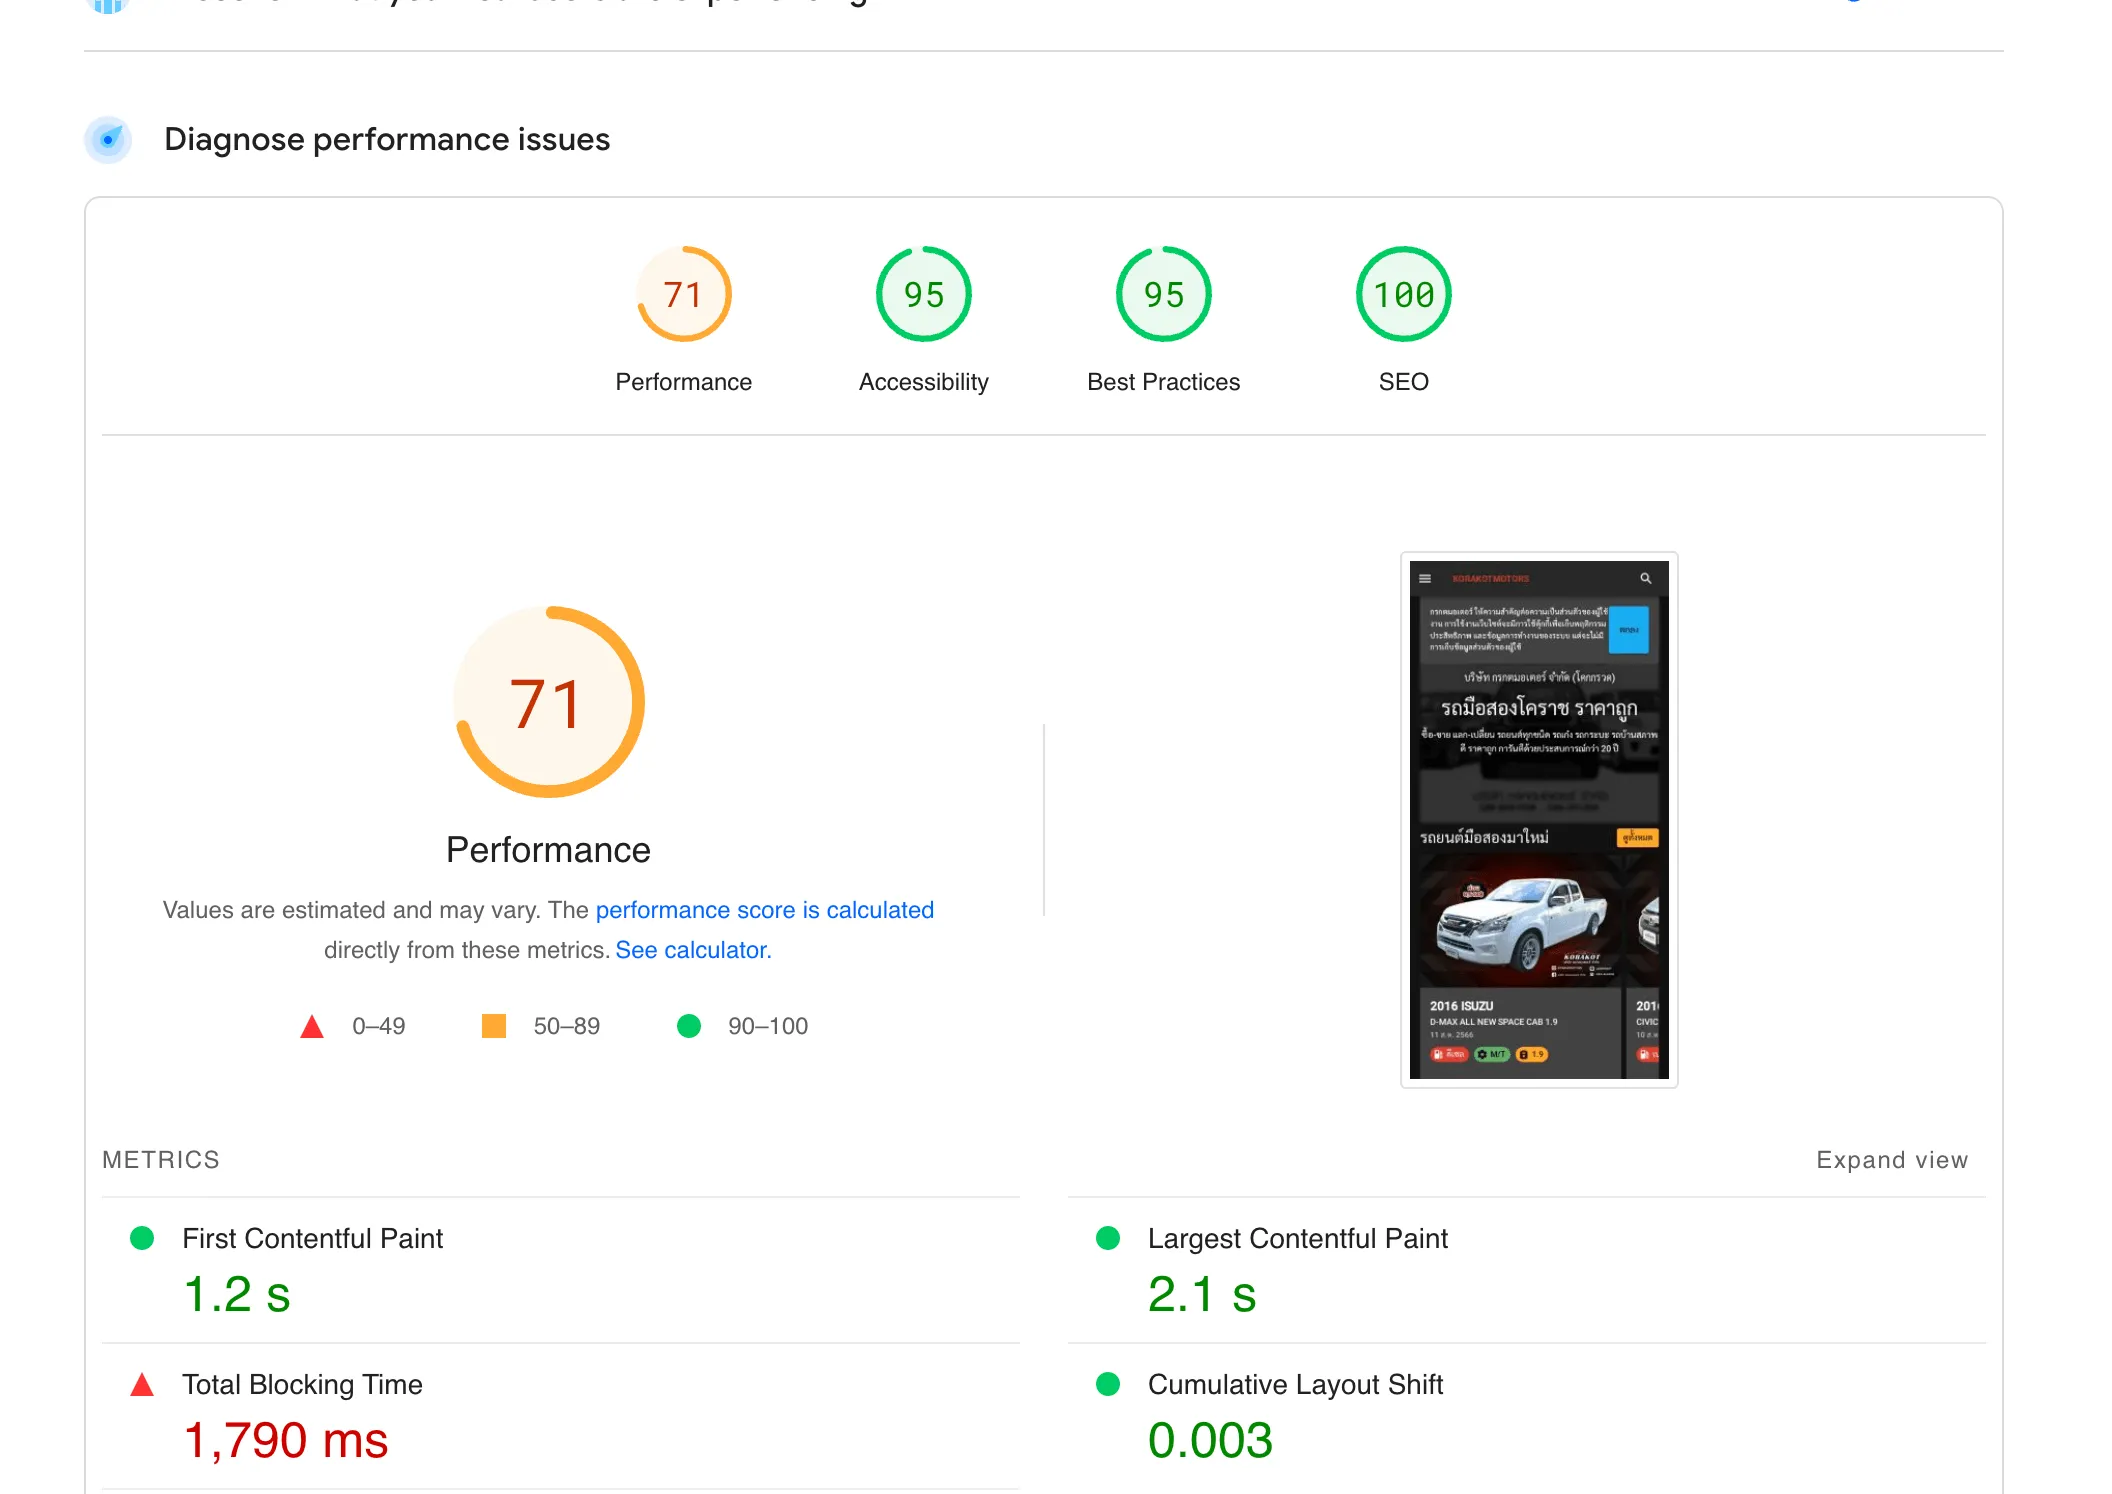2112x1494 pixels.
Task: Click the green dot beside First Contentful Paint
Action: click(142, 1239)
